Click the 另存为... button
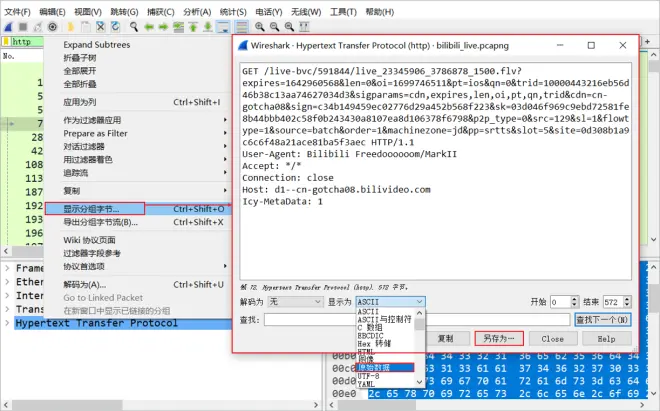Screen dimensions: 660x411 [499, 339]
